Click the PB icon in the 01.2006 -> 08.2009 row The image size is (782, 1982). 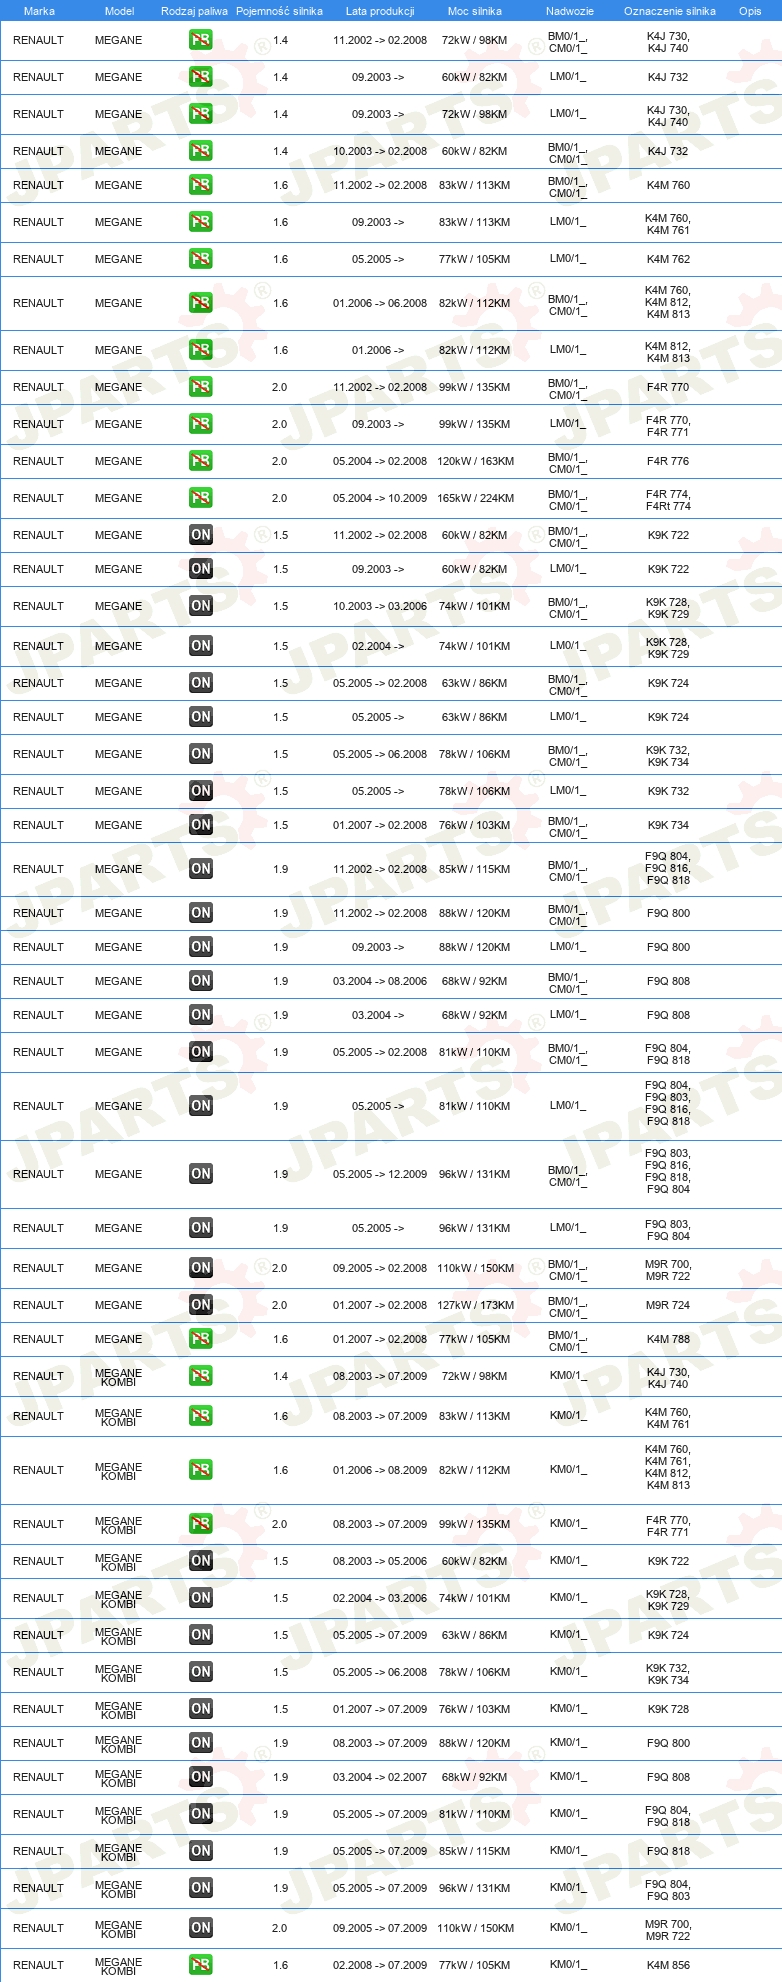tap(201, 1470)
